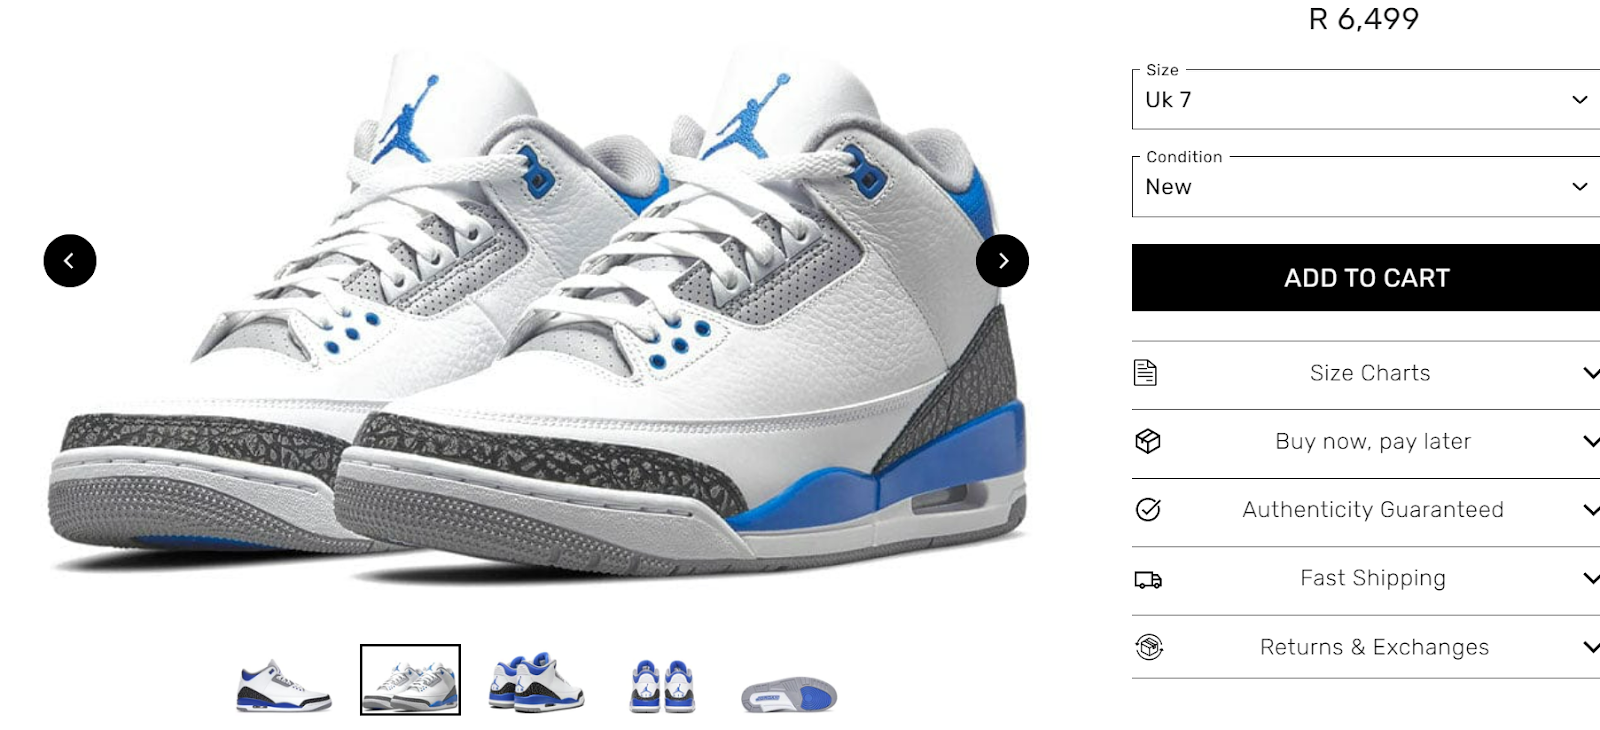Add the sneakers to cart
This screenshot has height=730, width=1600.
click(1366, 278)
